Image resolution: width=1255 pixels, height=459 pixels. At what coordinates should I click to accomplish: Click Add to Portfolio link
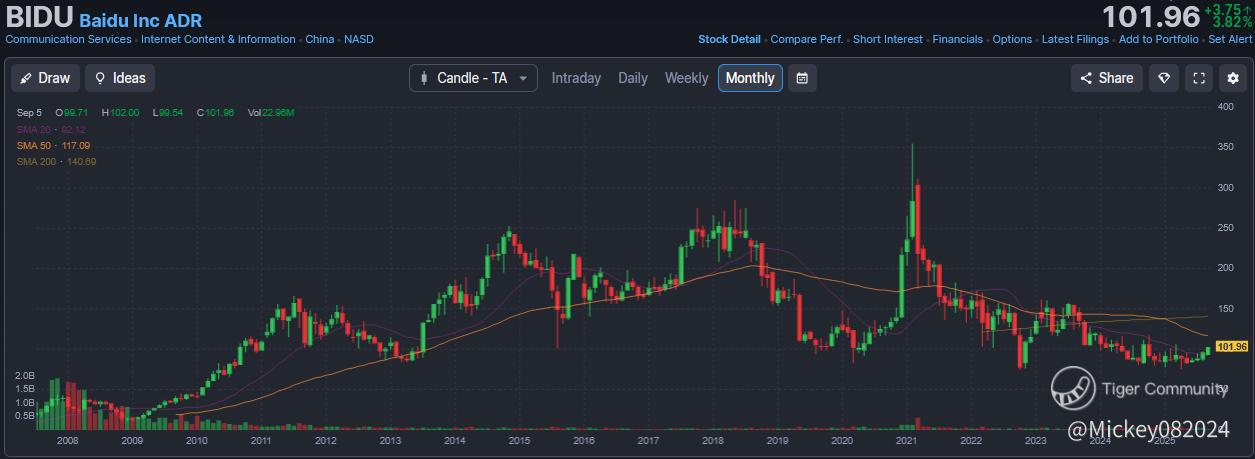(x=1158, y=40)
